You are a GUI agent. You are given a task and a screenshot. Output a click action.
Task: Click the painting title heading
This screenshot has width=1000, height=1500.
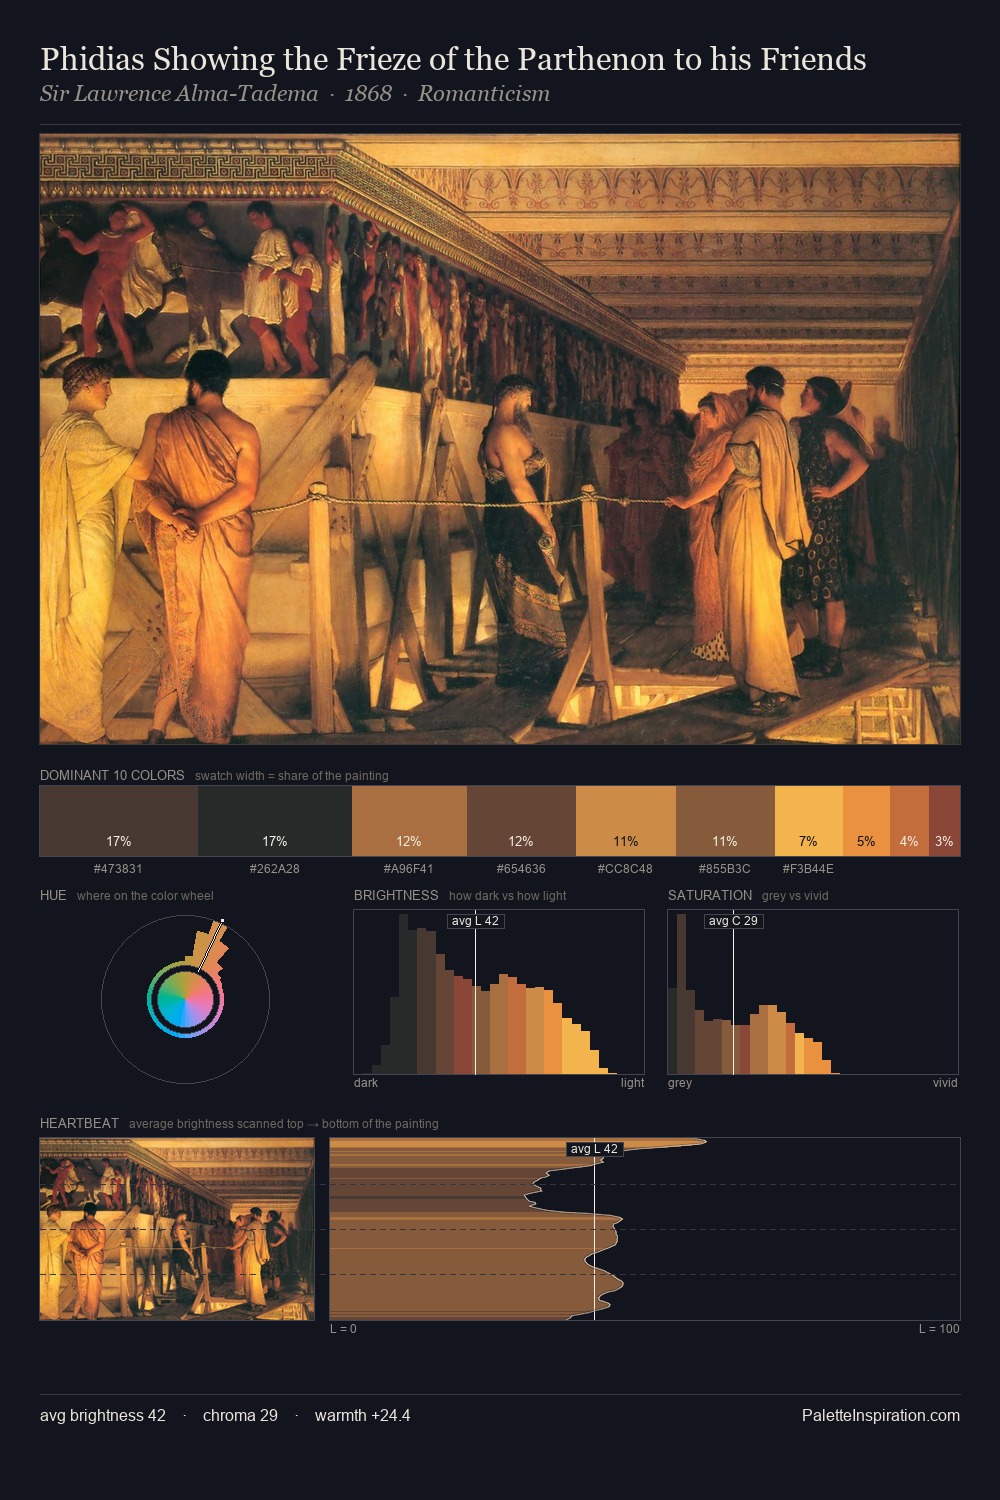(453, 59)
